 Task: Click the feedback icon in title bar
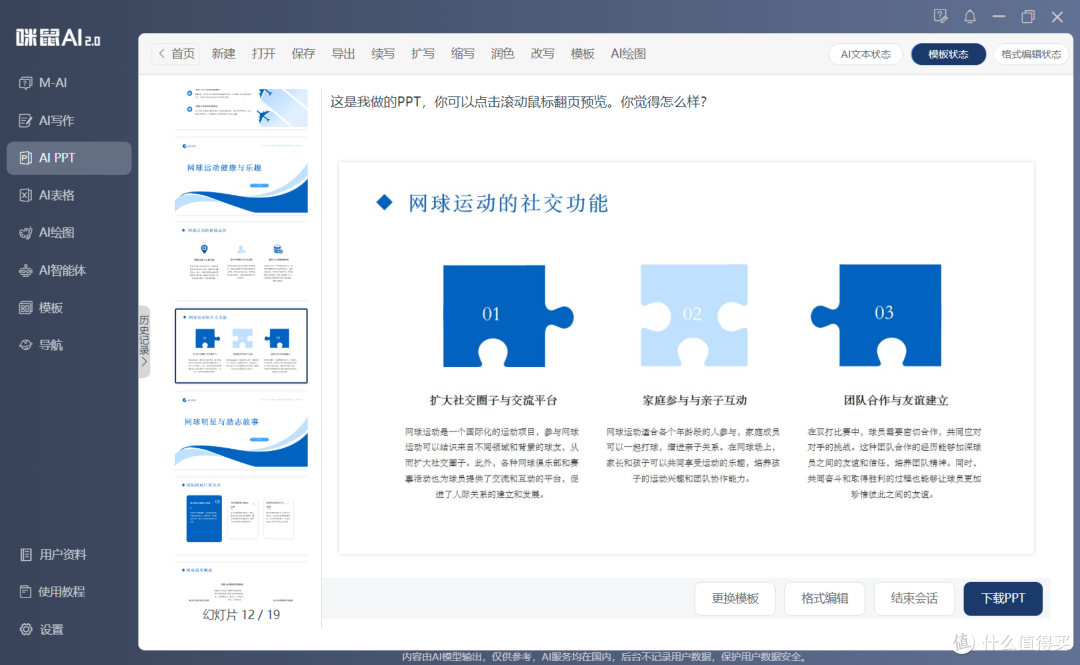[940, 17]
